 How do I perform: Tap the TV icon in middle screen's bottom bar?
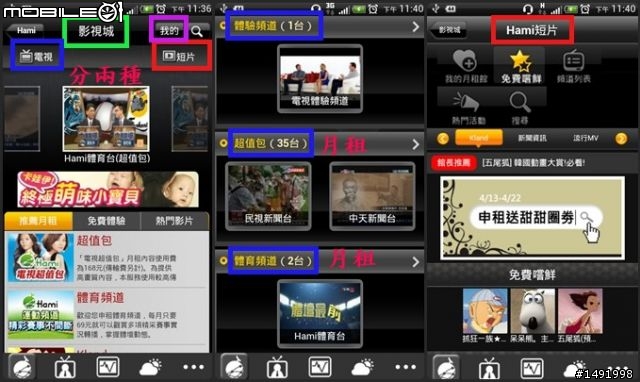coord(278,367)
